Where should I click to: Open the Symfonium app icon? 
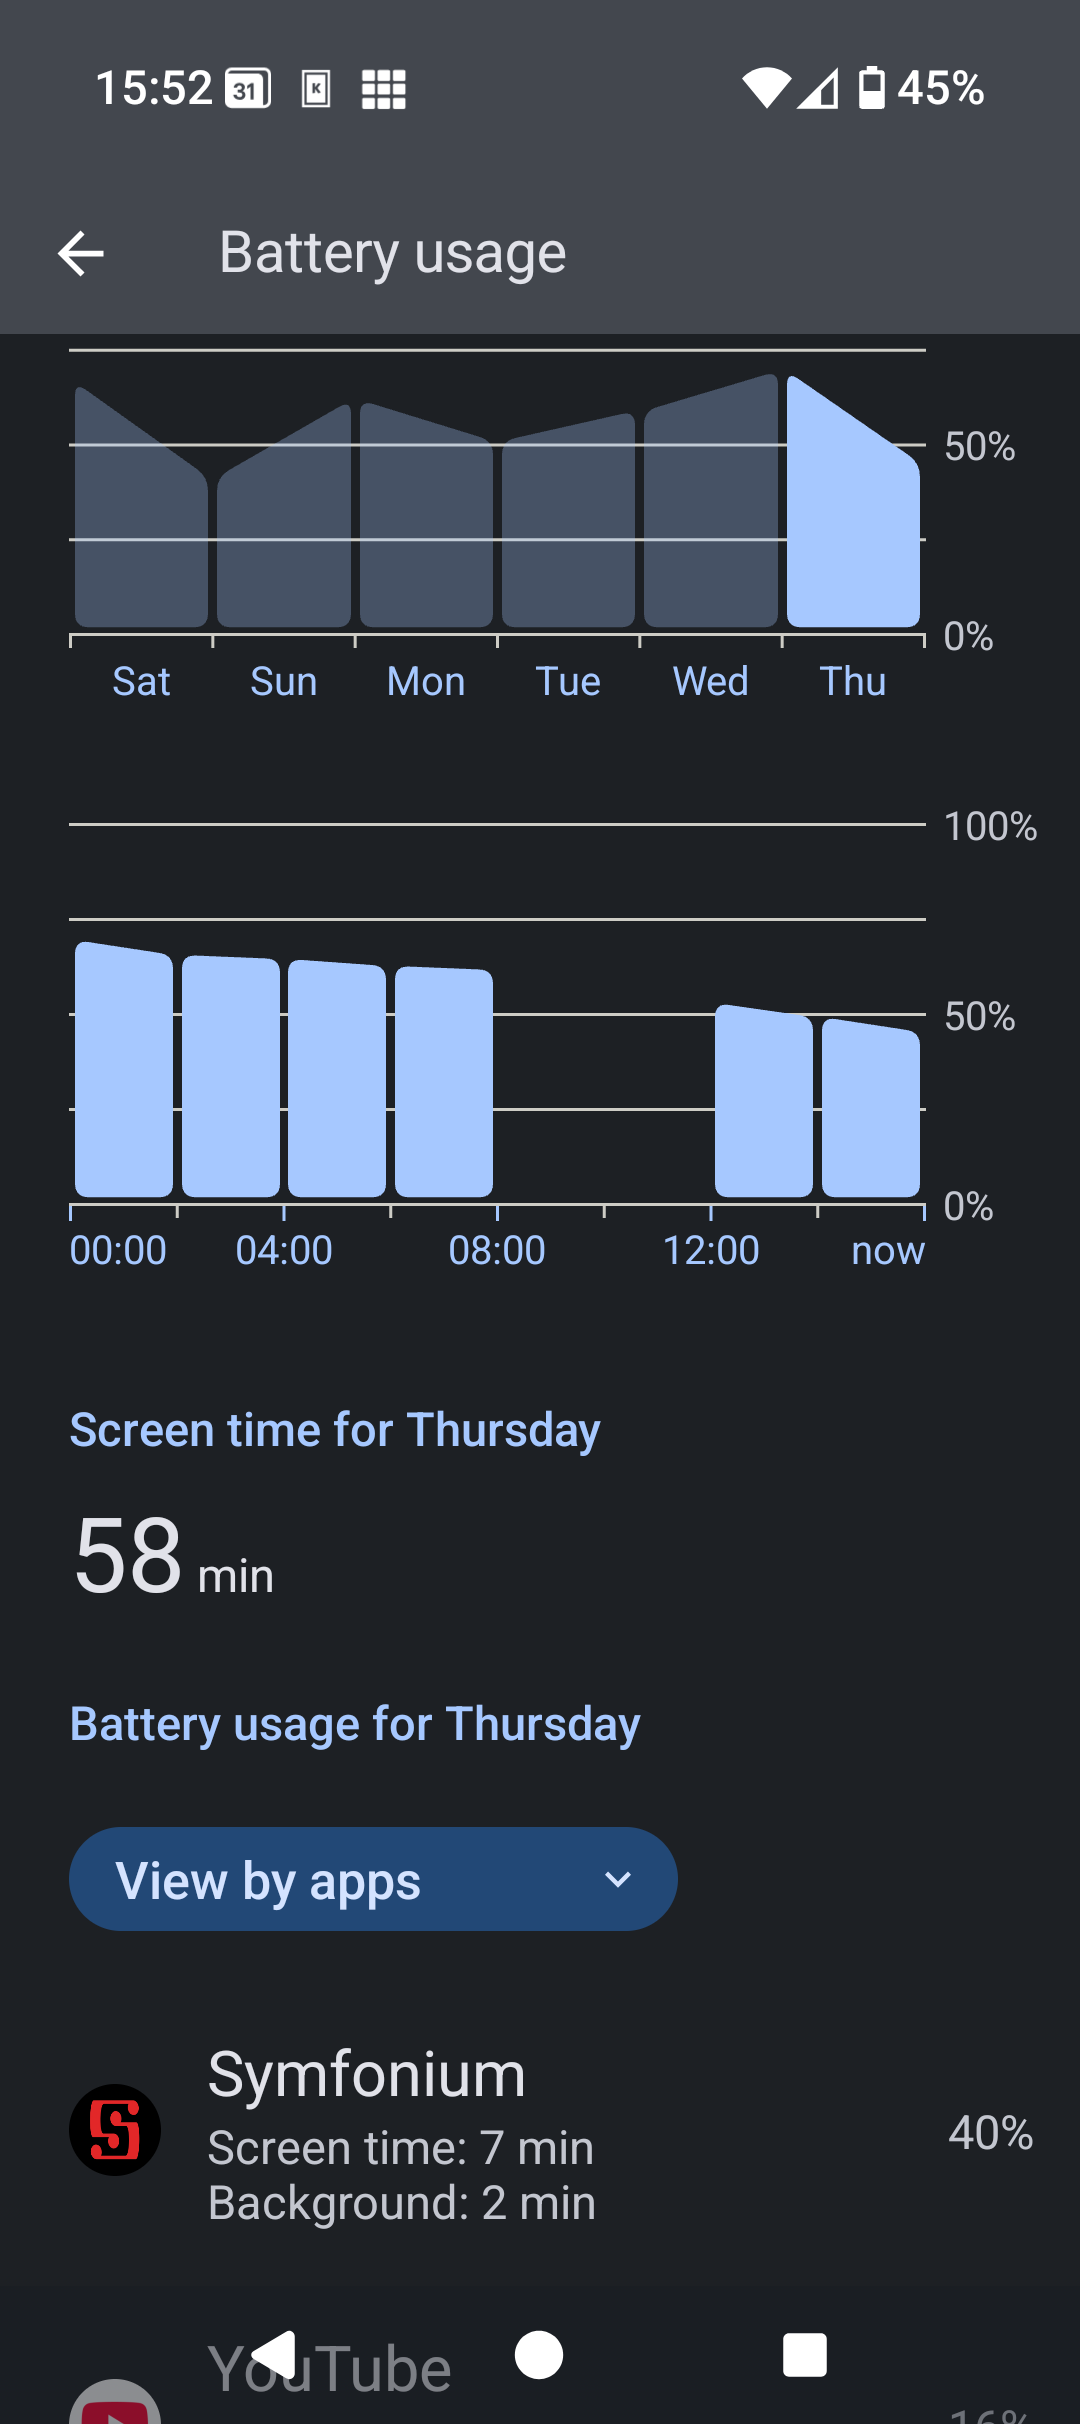(115, 2130)
